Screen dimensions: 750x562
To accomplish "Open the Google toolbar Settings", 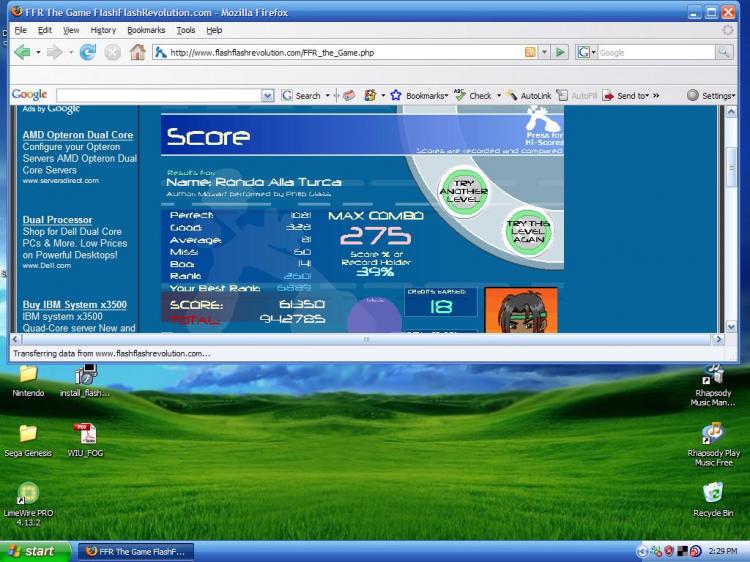I will pos(711,96).
